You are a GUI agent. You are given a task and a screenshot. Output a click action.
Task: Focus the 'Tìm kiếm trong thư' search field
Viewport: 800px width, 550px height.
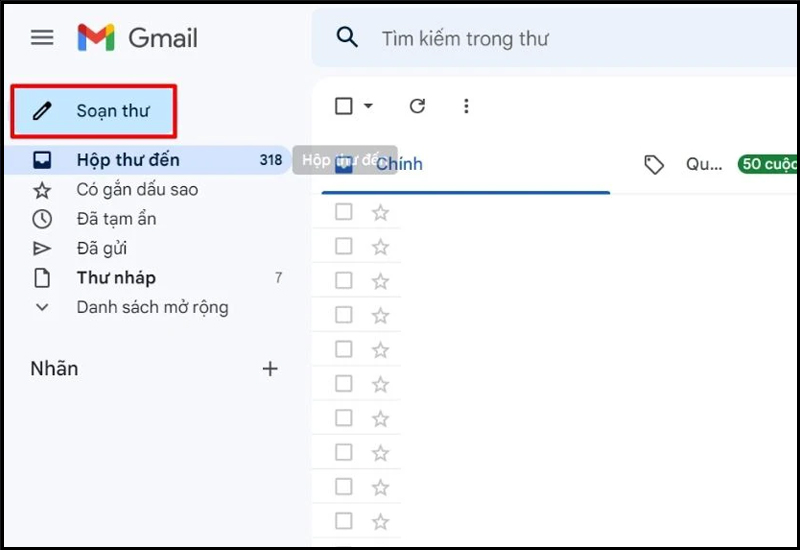555,38
